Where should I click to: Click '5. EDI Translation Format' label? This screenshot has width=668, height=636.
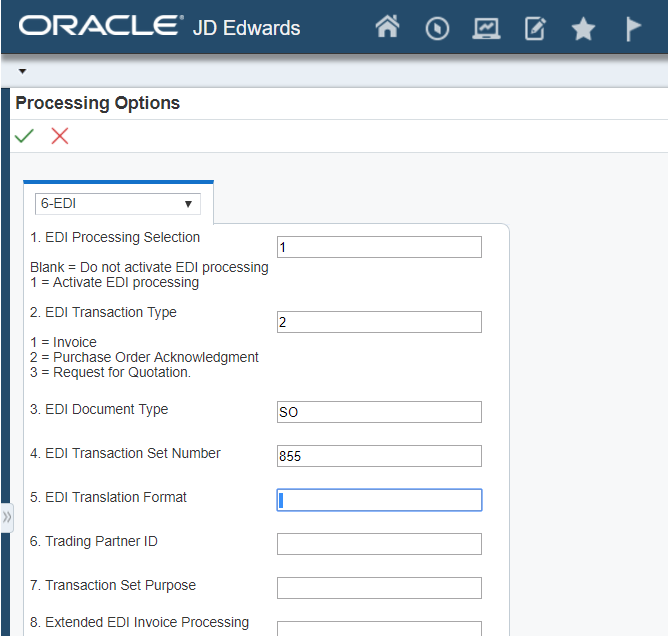coord(108,498)
